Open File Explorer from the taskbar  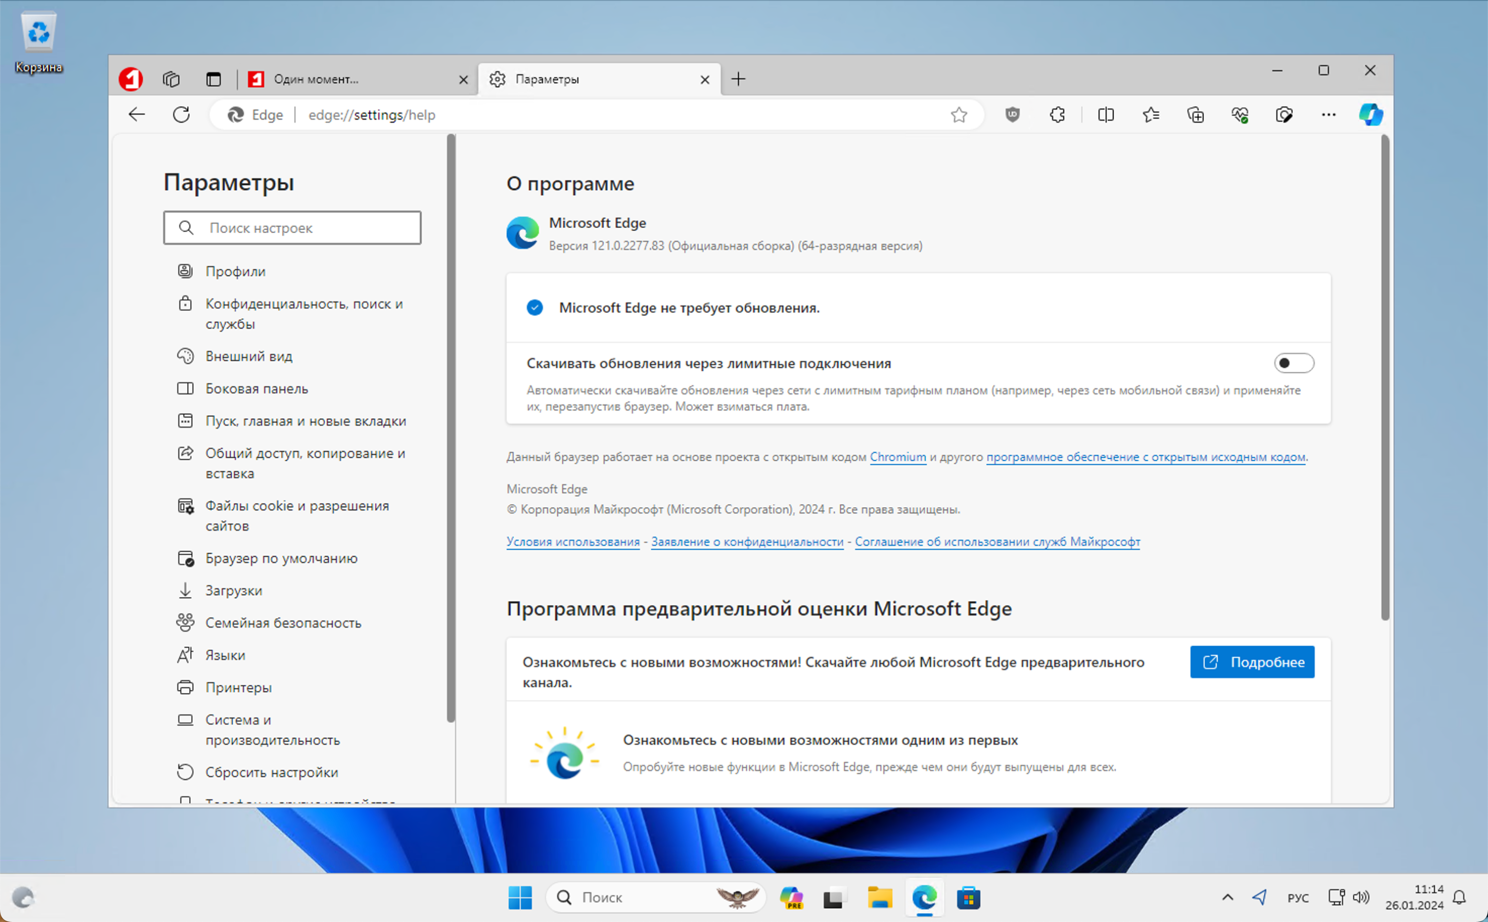[879, 898]
